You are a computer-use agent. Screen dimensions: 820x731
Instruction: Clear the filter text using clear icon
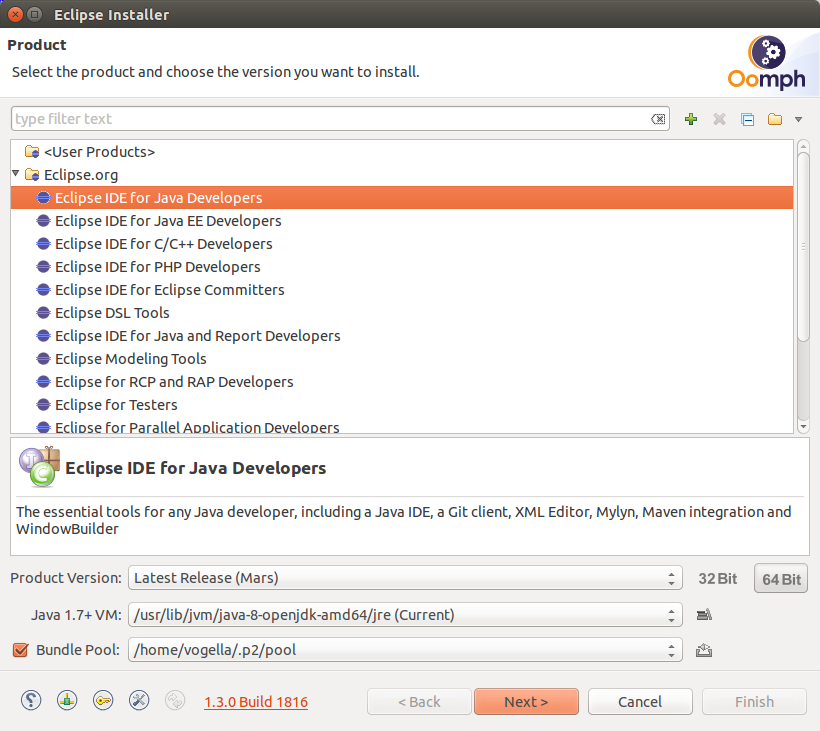(658, 119)
